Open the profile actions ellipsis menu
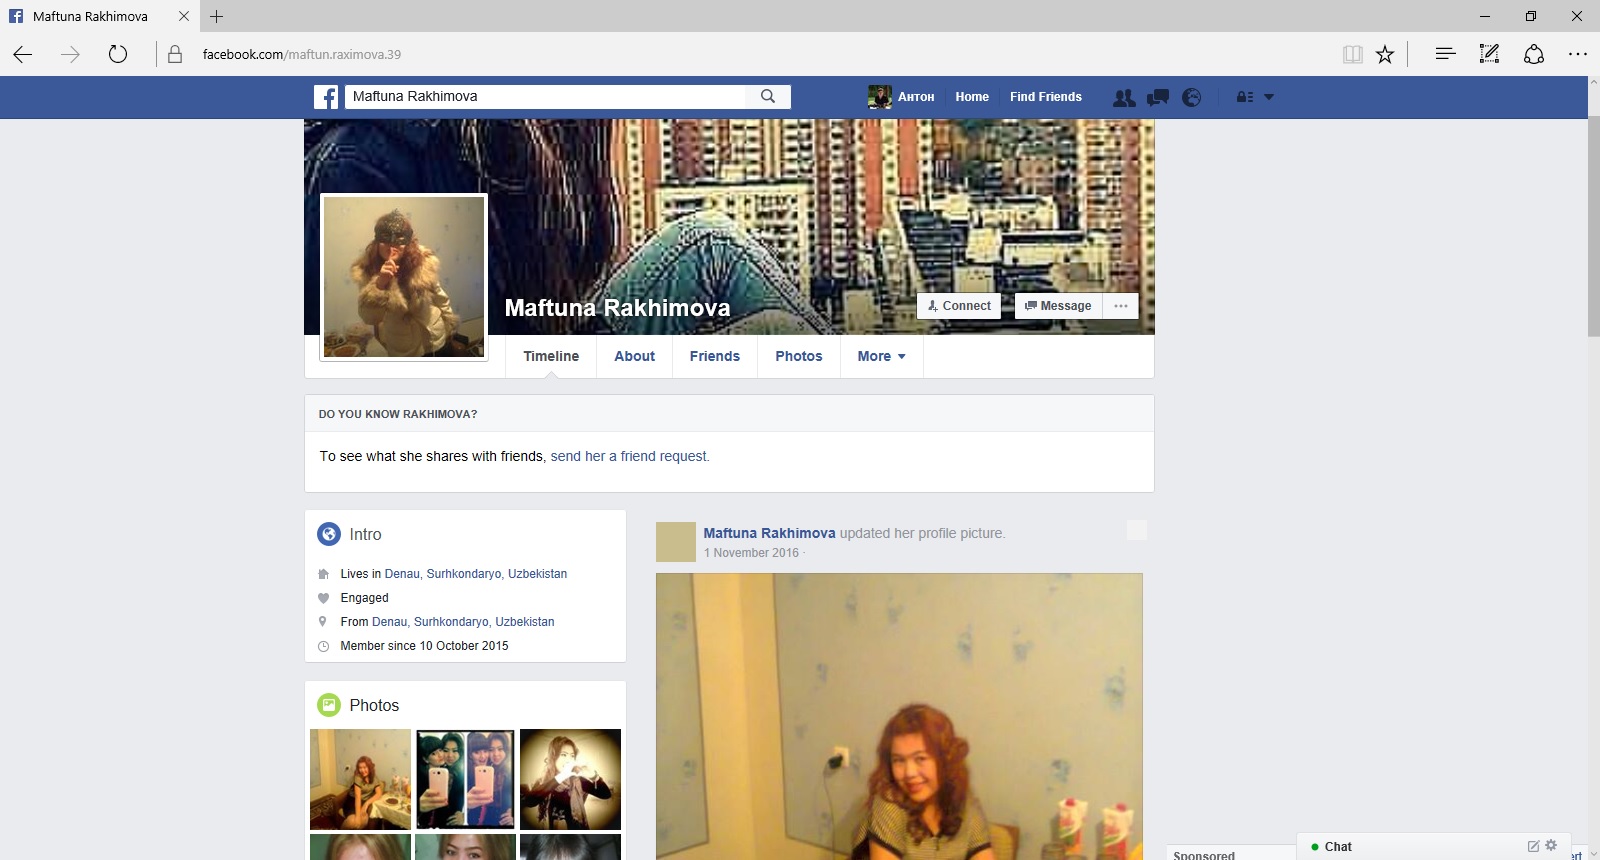Screen dimensions: 1600x860 pyautogui.click(x=1121, y=306)
